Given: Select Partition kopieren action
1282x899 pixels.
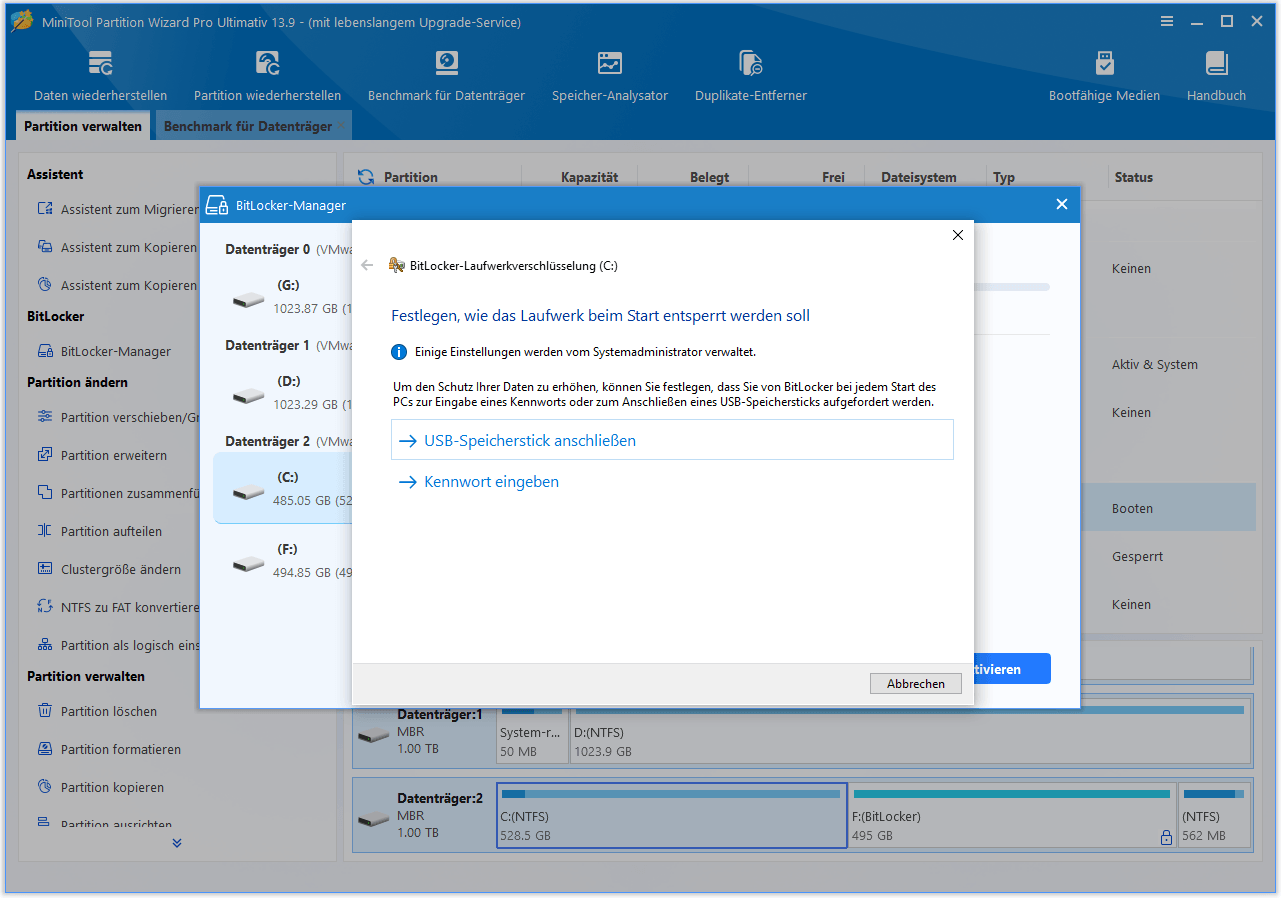Looking at the screenshot, I should pos(100,787).
